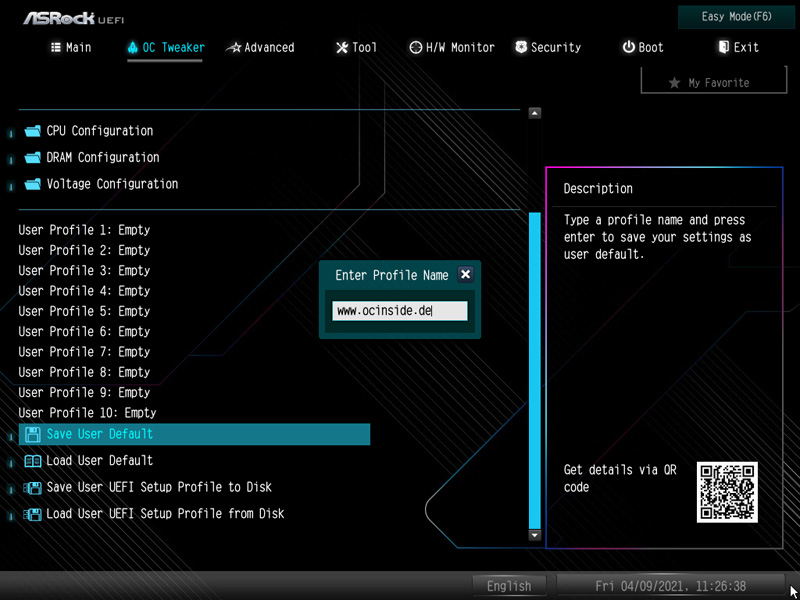Select User Profile 4: Empty

(x=84, y=291)
